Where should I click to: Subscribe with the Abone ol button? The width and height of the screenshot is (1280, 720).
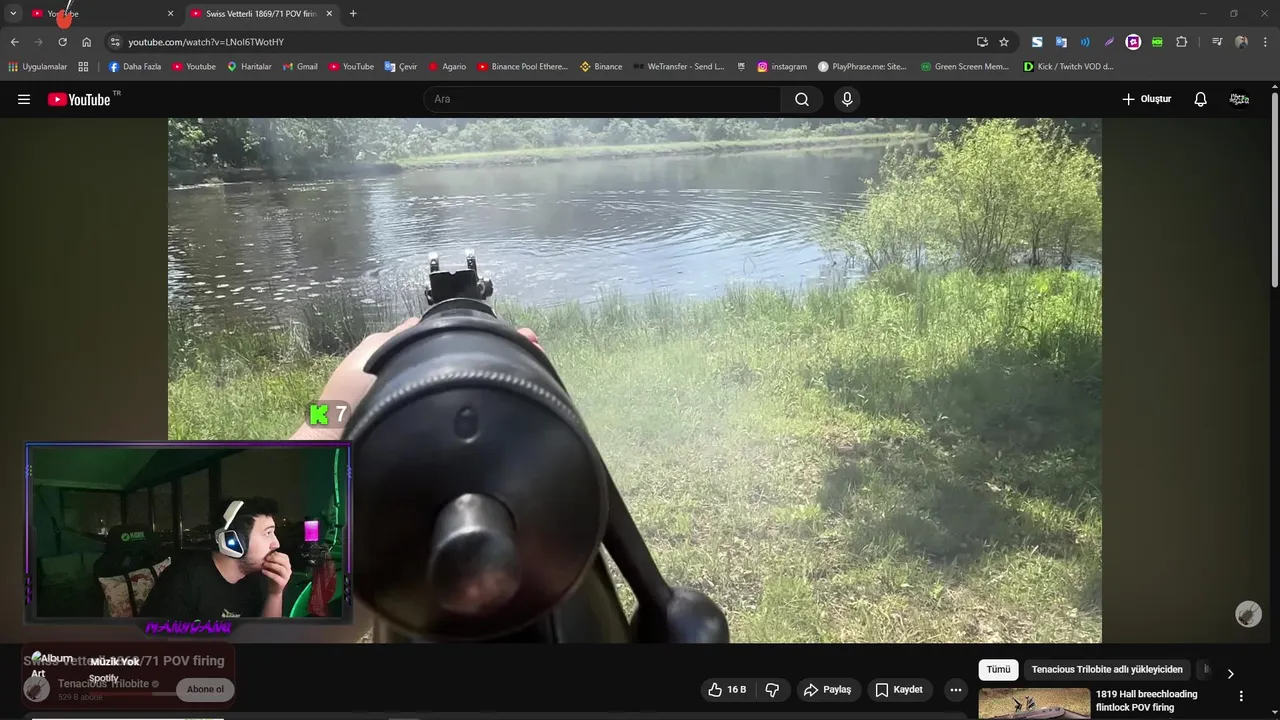[x=205, y=689]
